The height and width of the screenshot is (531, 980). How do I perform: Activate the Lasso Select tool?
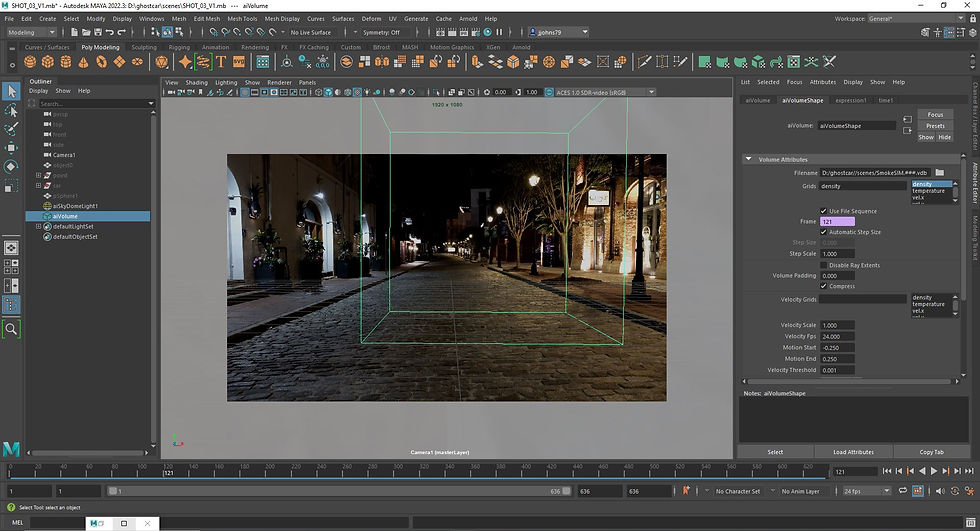tap(11, 111)
